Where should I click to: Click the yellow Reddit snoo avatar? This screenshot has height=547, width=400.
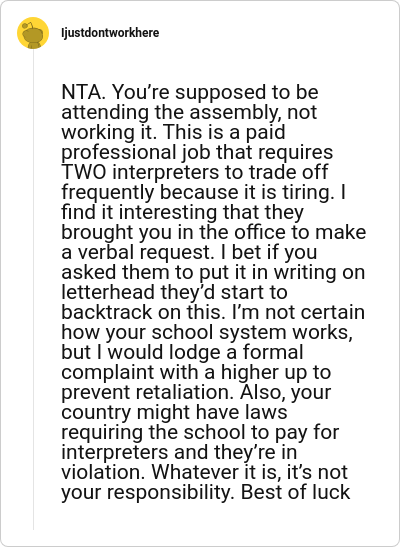[33, 33]
